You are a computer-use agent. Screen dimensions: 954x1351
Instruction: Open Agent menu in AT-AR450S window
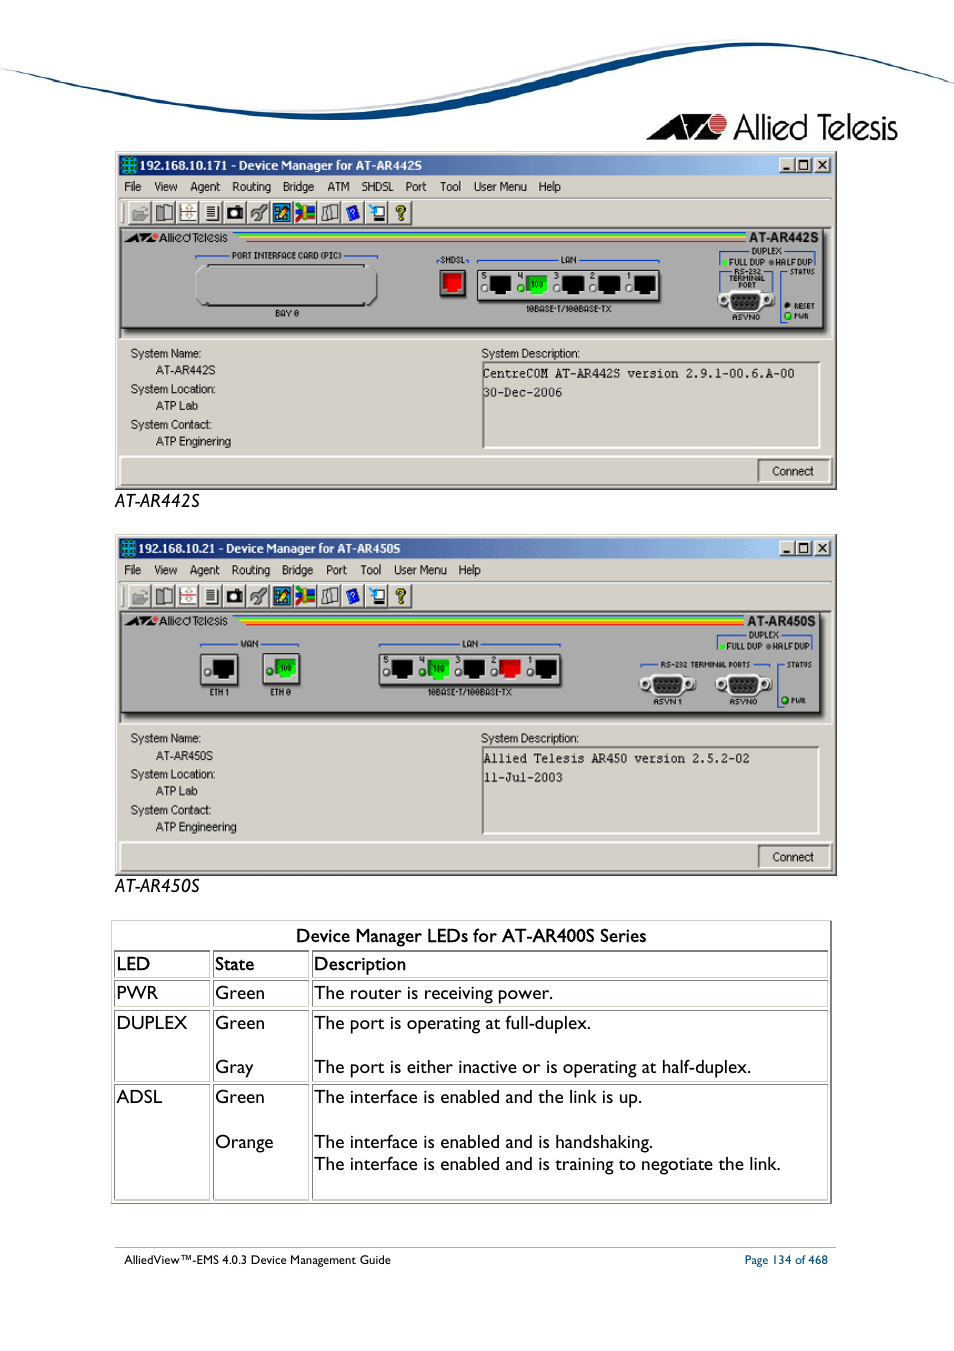click(205, 571)
